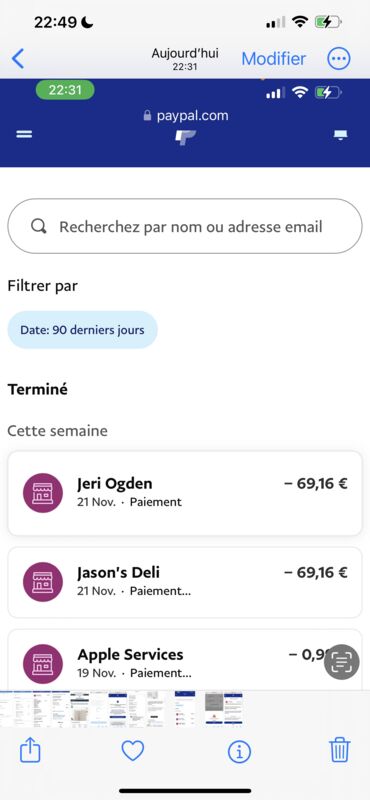Tap the paypal.com address bar
This screenshot has height=800, width=370.
click(186, 116)
